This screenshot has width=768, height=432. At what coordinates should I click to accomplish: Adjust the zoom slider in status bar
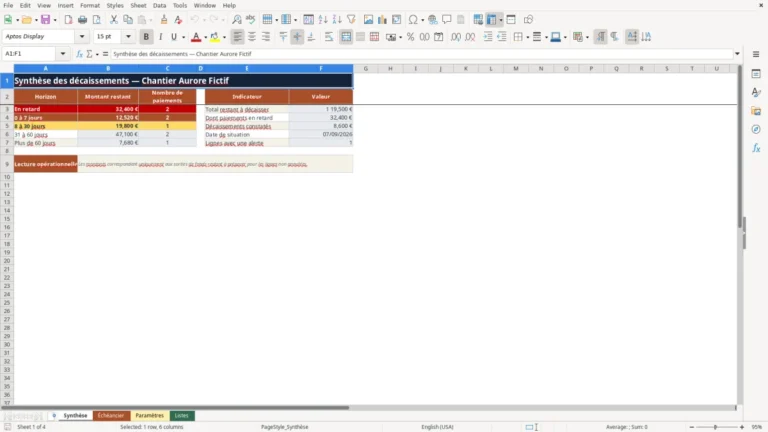tap(716, 427)
